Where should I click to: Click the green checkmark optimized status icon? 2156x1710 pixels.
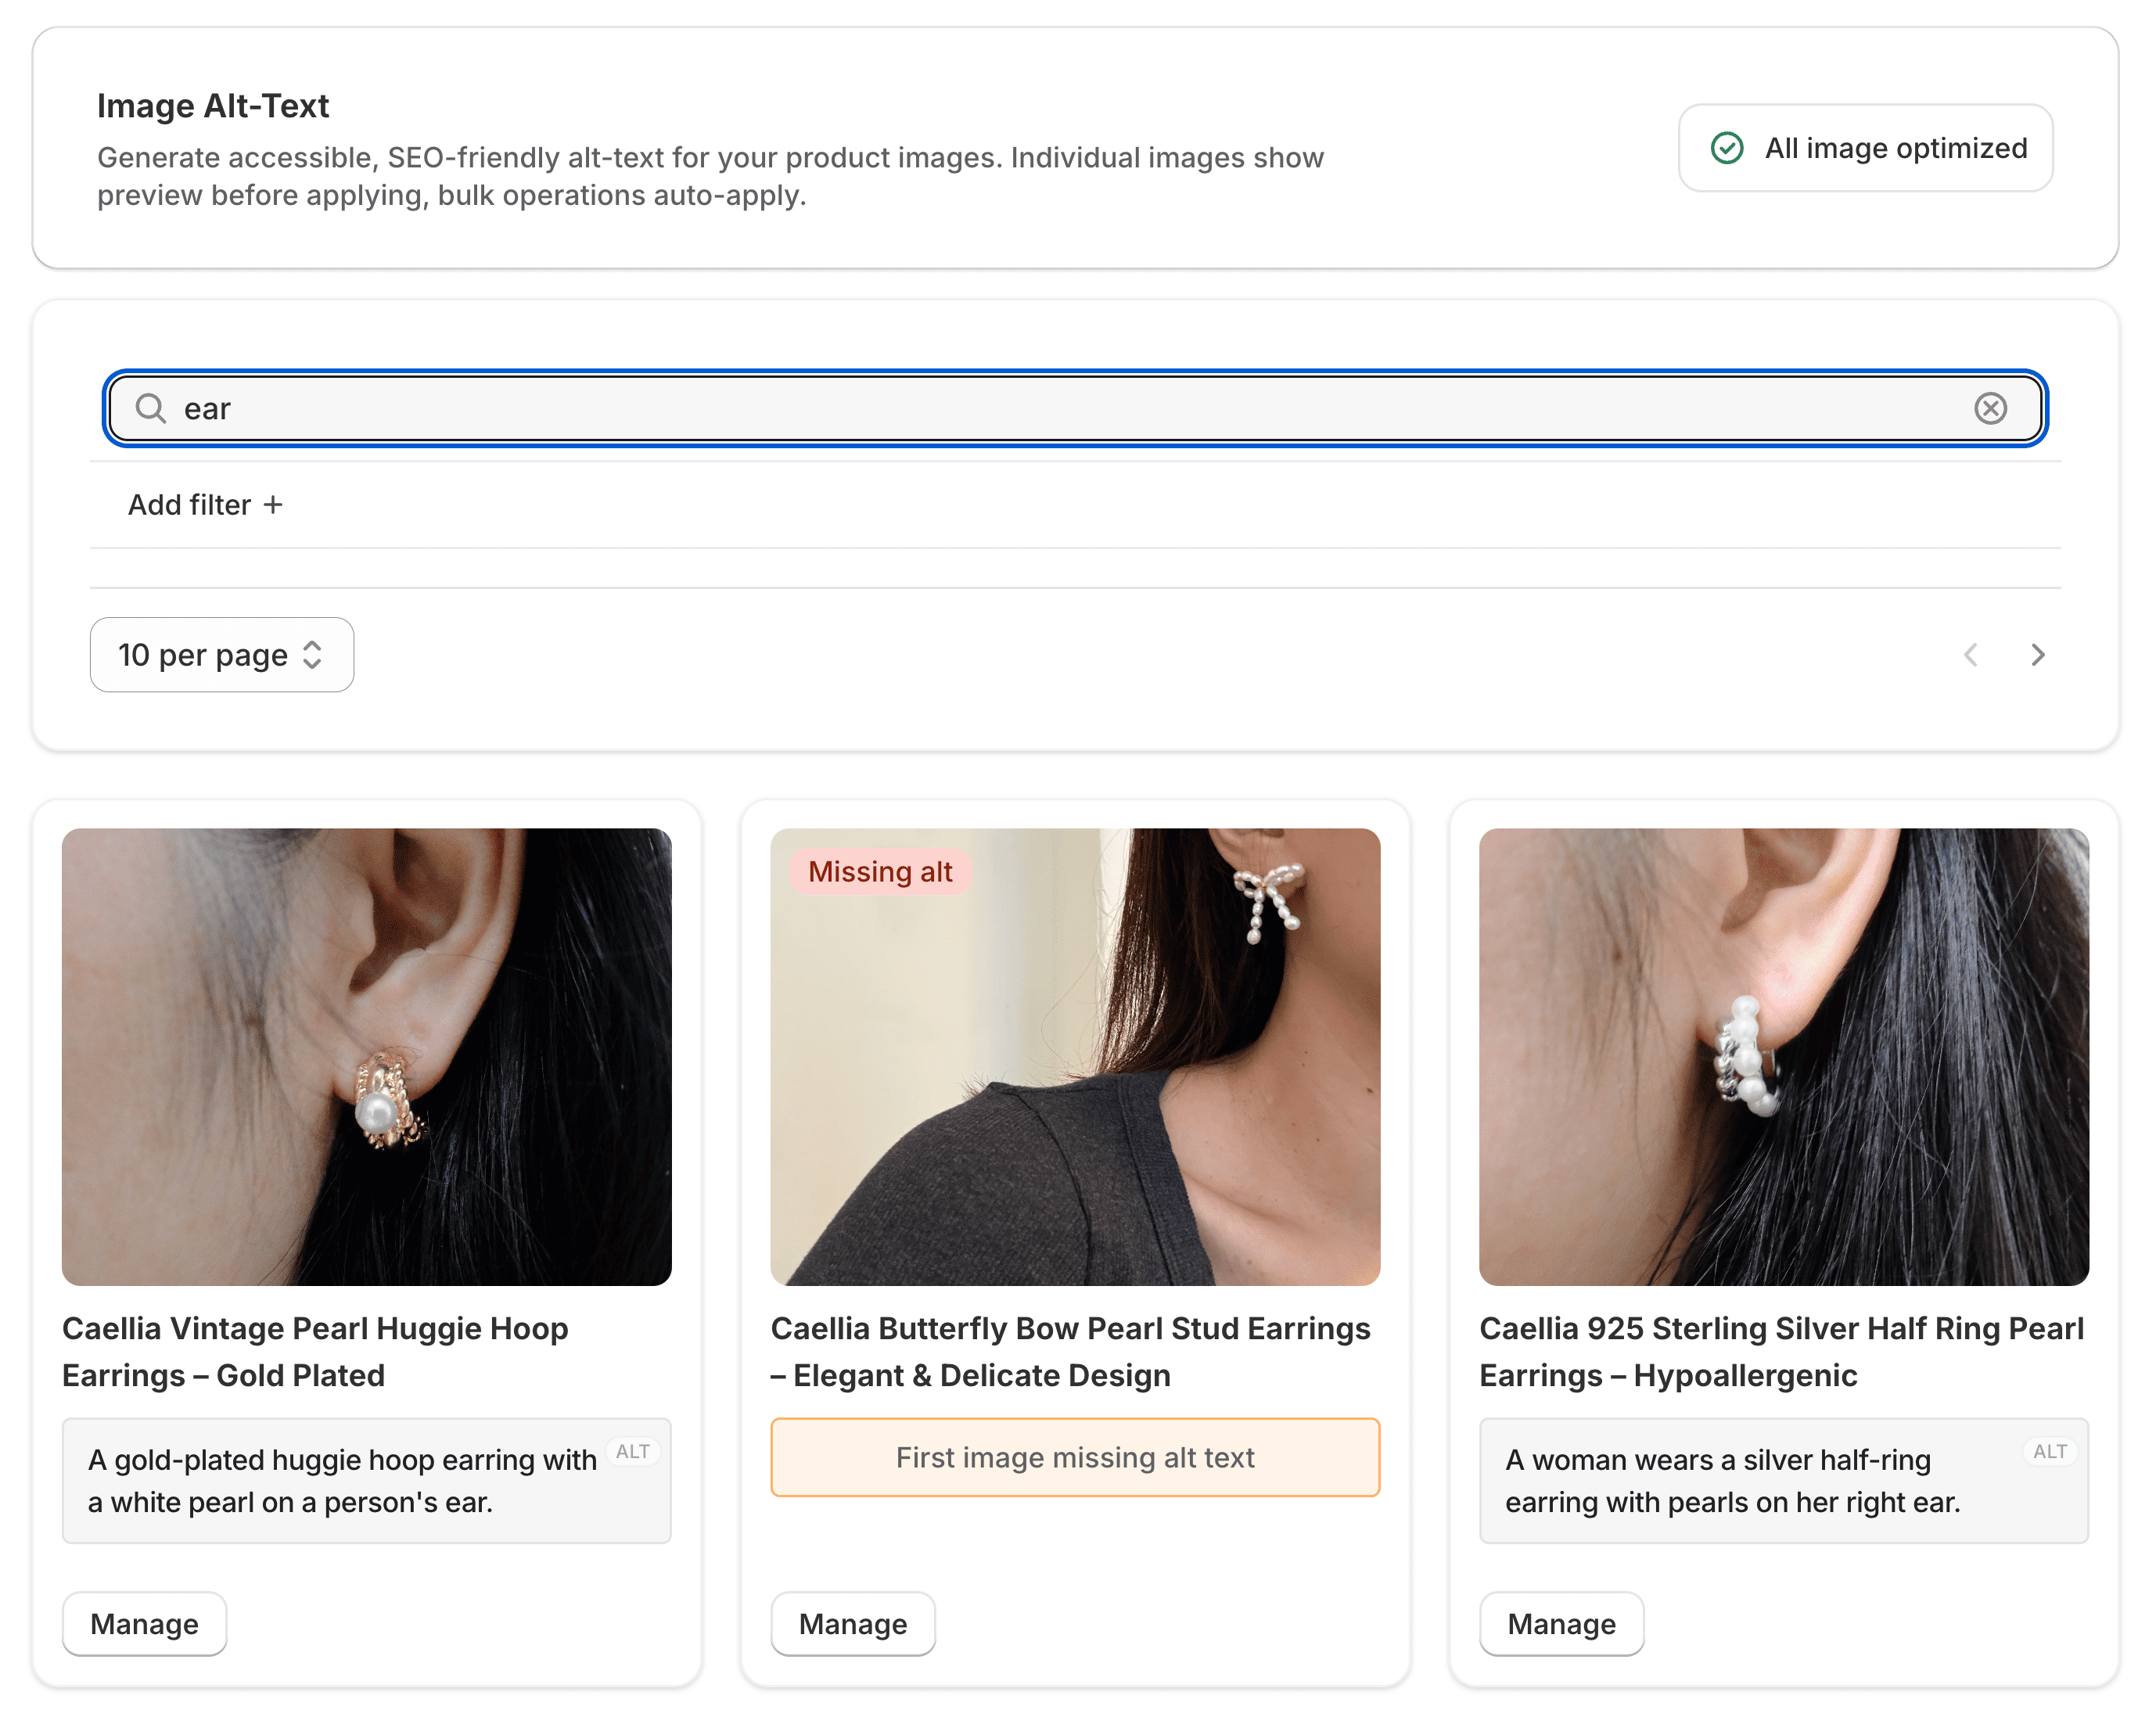[1726, 148]
